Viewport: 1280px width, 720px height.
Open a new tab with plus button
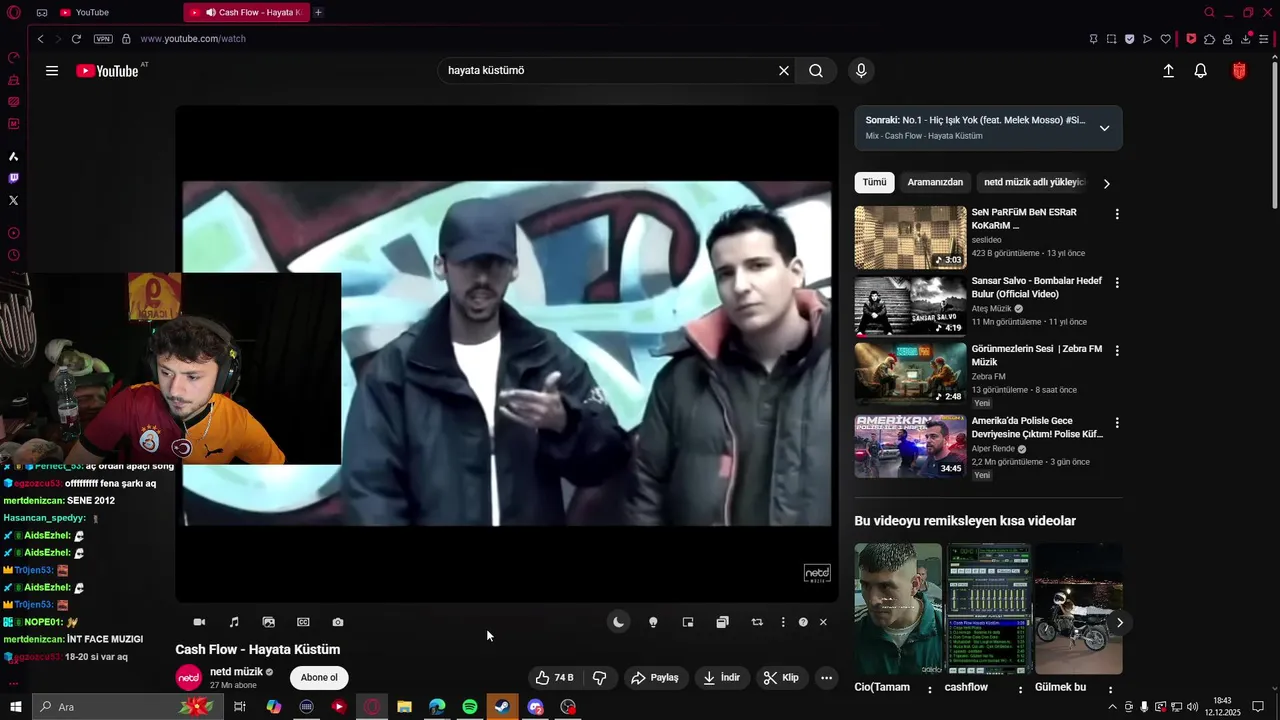pos(318,12)
